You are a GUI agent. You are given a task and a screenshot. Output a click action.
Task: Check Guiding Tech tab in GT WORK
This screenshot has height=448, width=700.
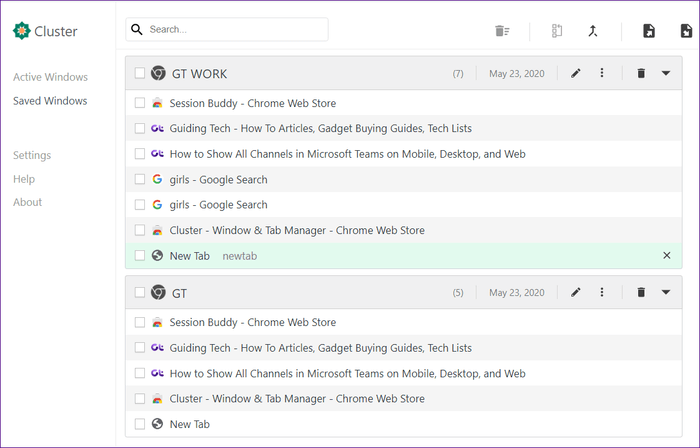coord(140,129)
